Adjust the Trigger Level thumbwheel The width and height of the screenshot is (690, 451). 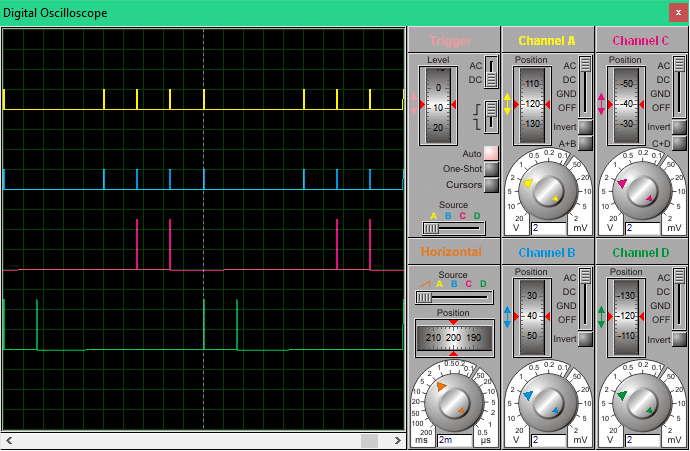coord(438,106)
